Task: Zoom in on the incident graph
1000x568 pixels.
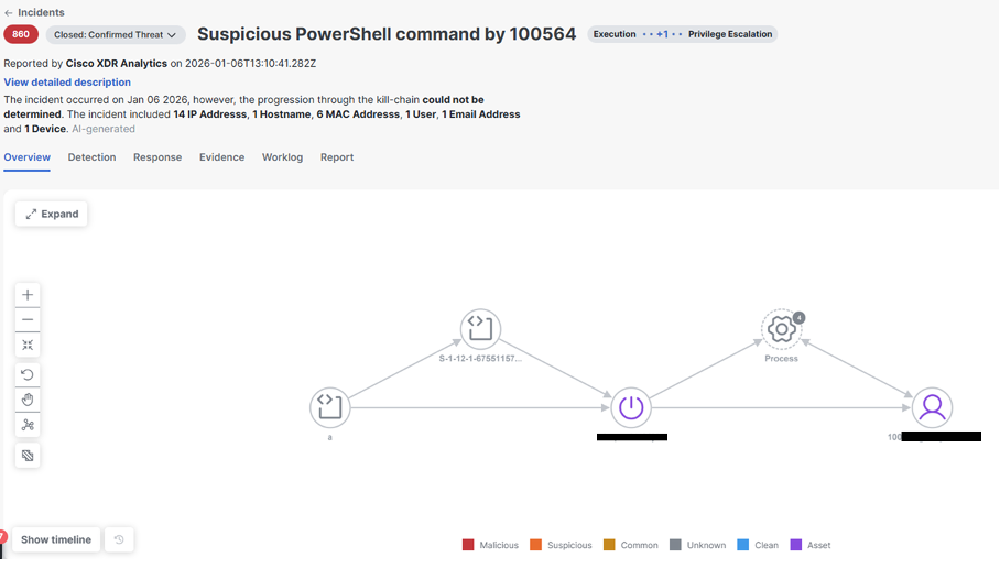Action: 27,295
